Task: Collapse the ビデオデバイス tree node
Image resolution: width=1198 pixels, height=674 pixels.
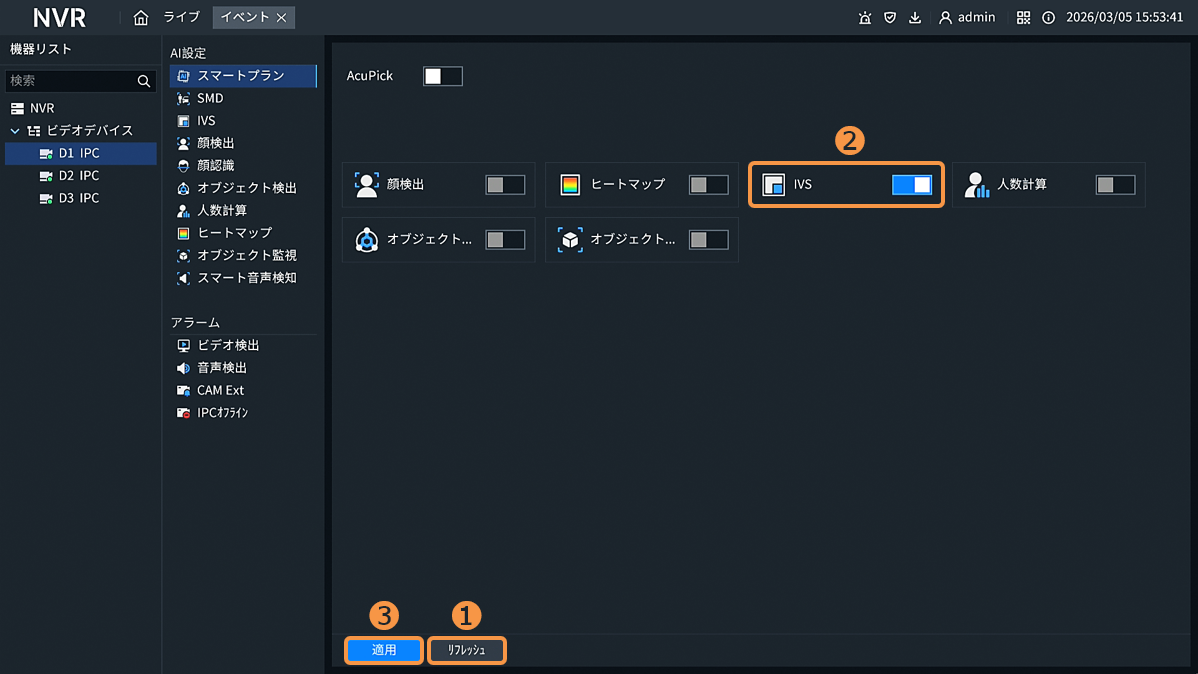Action: (x=15, y=131)
